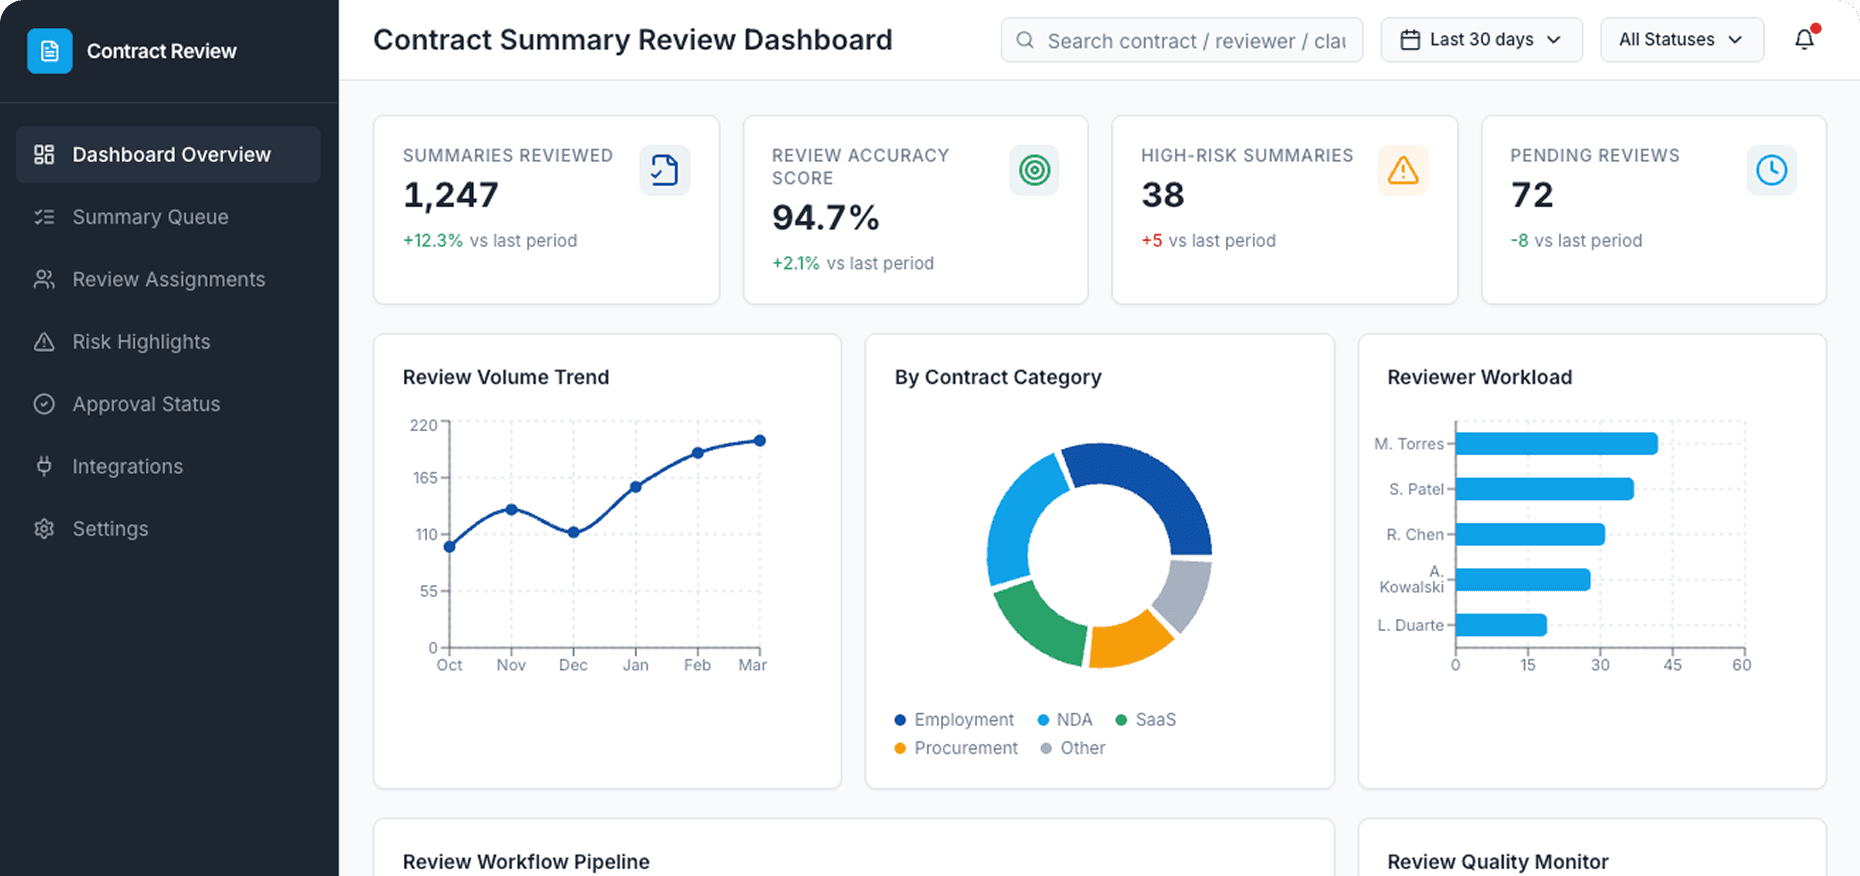
Task: Click the 1,247 summaries reviewed value
Action: [x=450, y=195]
